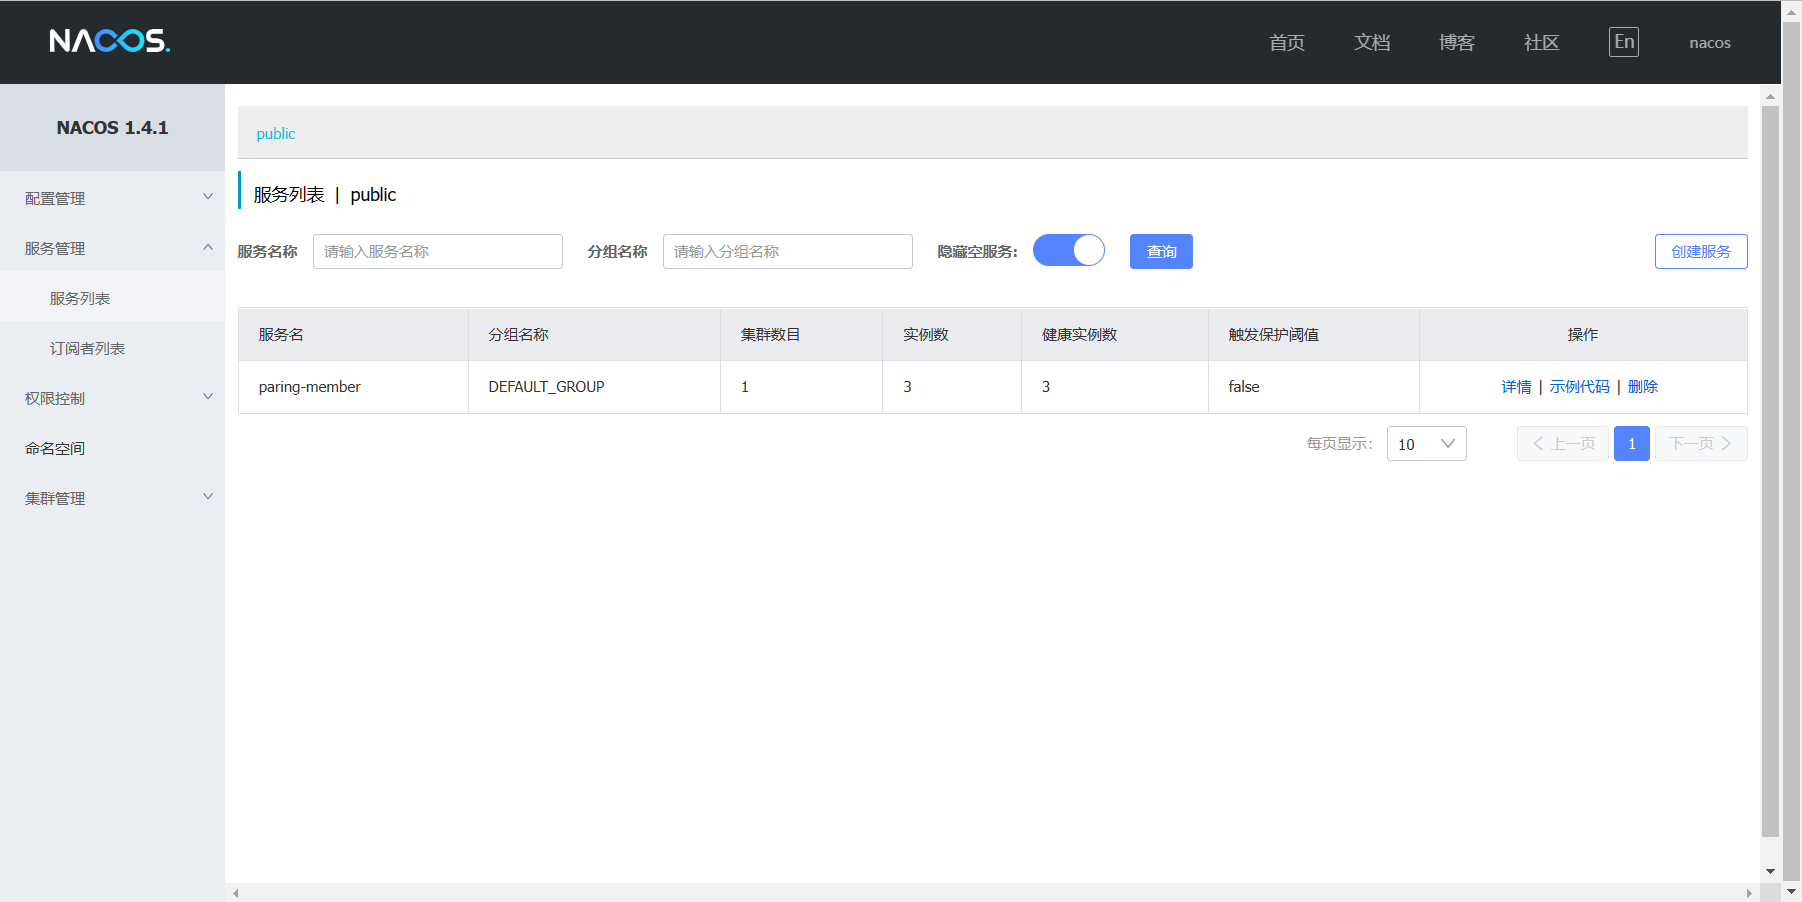Switch language with the En icon
Screen dimensions: 1802x902
(x=1624, y=42)
